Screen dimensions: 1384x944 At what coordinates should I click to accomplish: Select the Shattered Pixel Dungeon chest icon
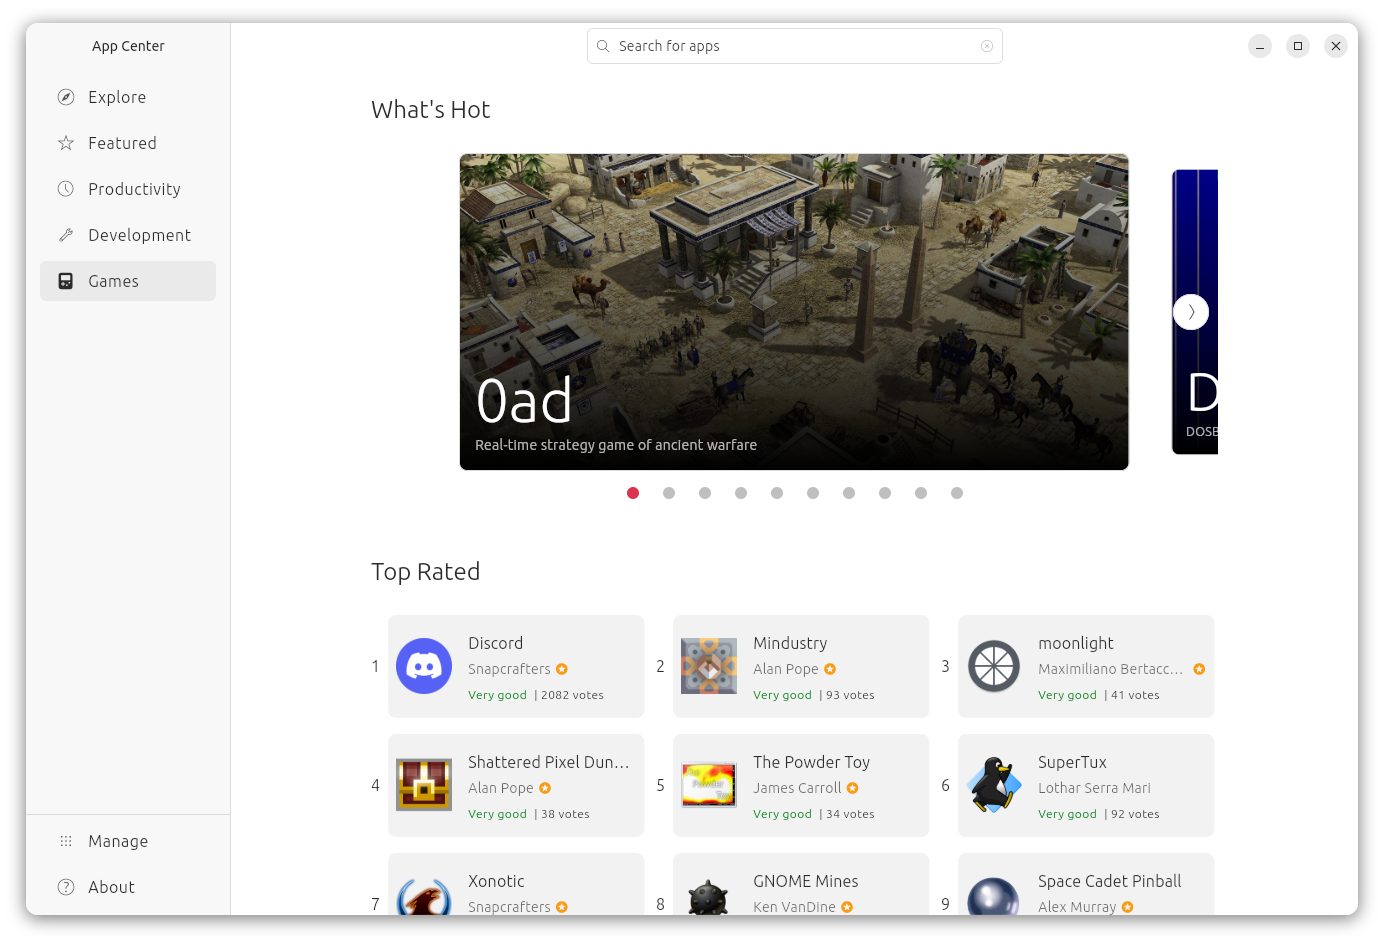click(x=424, y=785)
